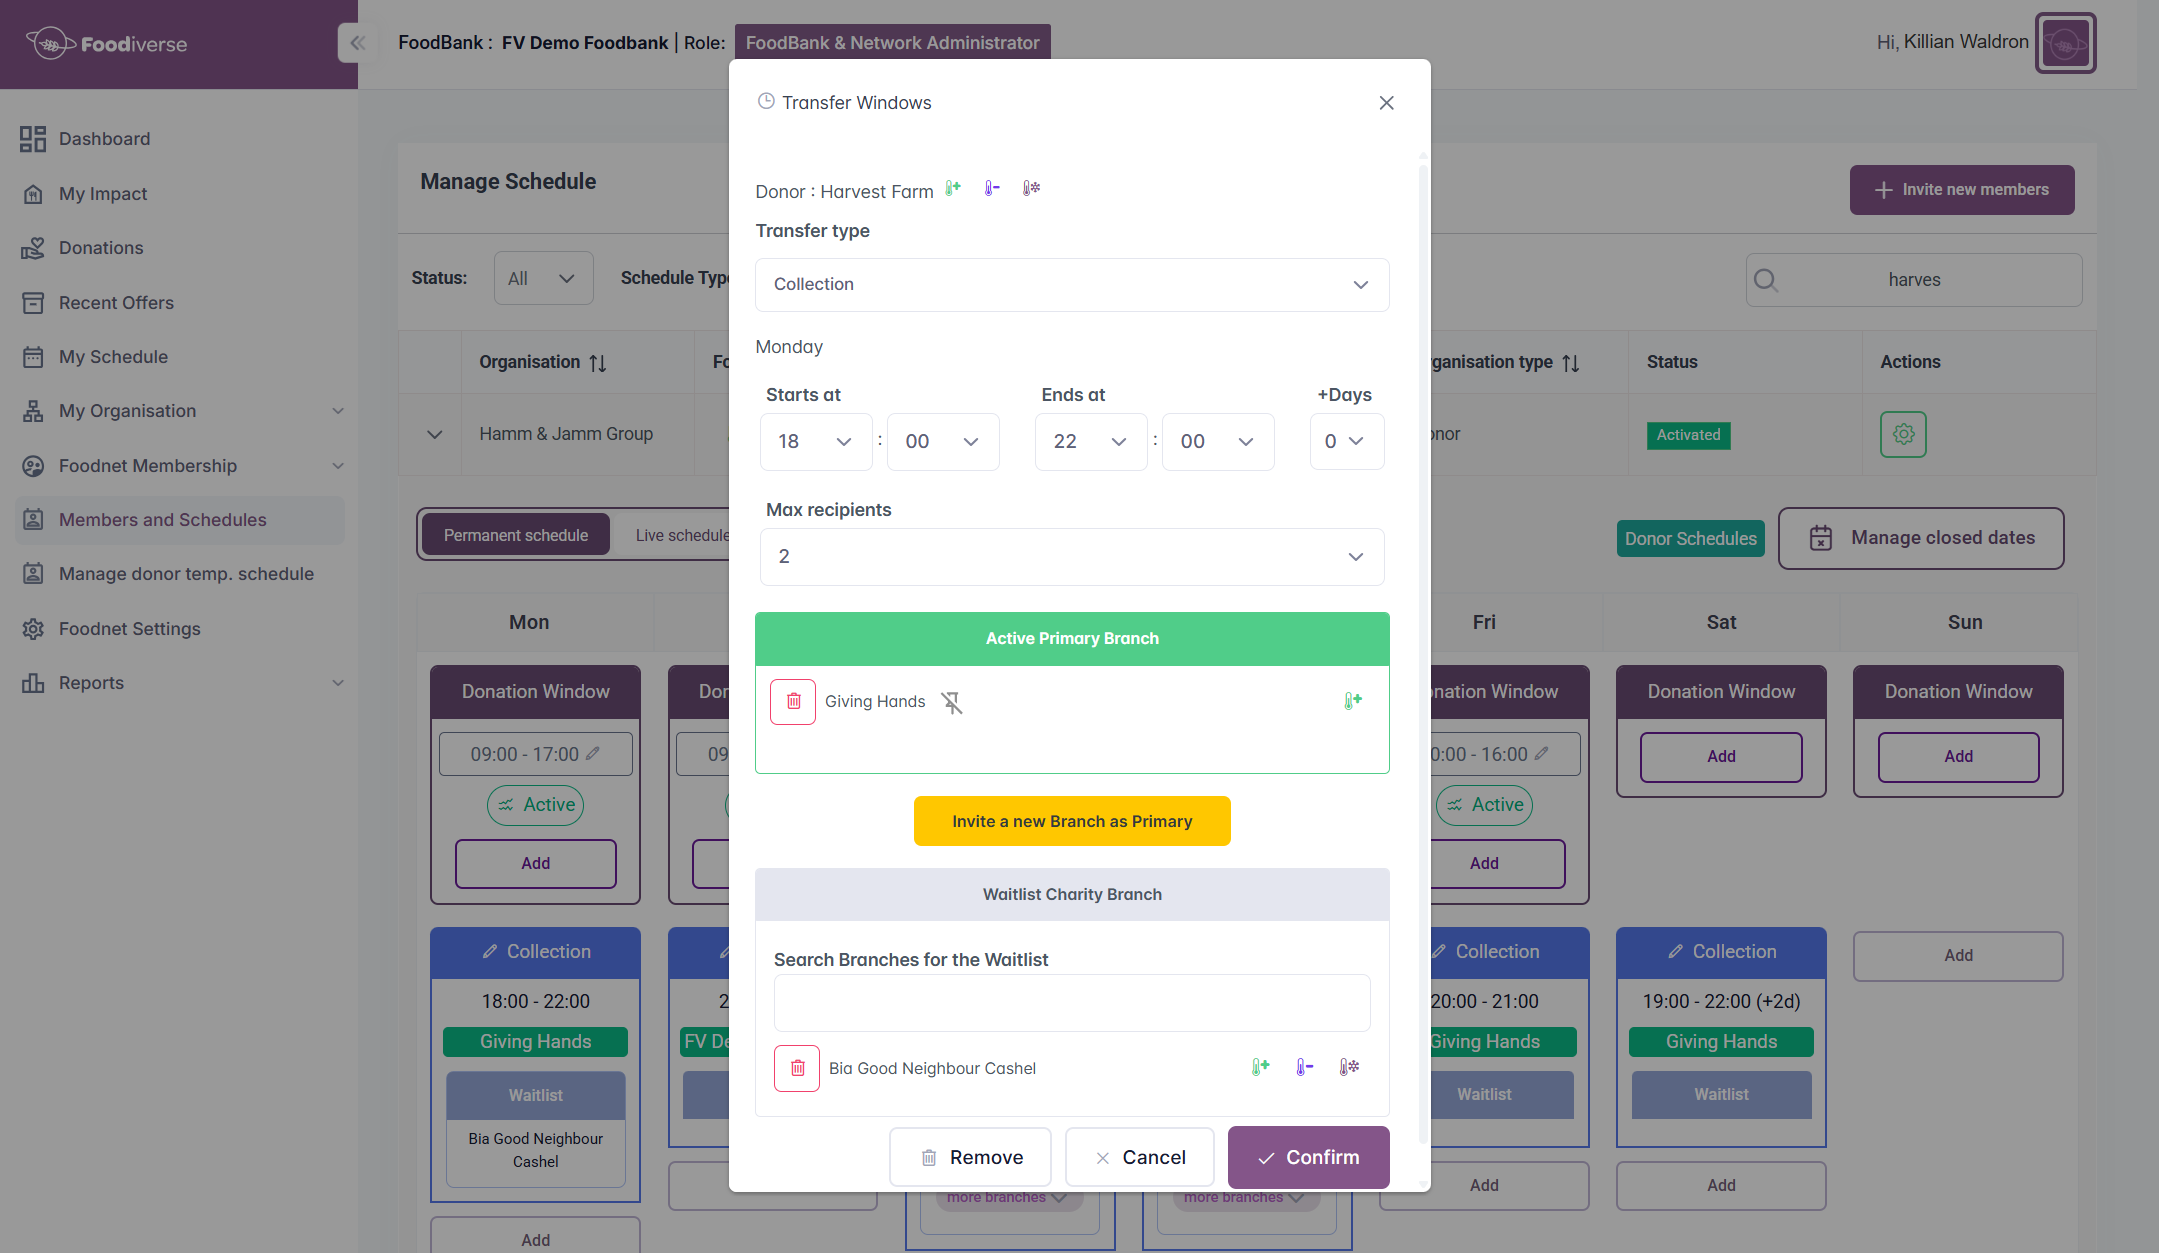Expand the Hamm & Jamm Group row

[434, 435]
